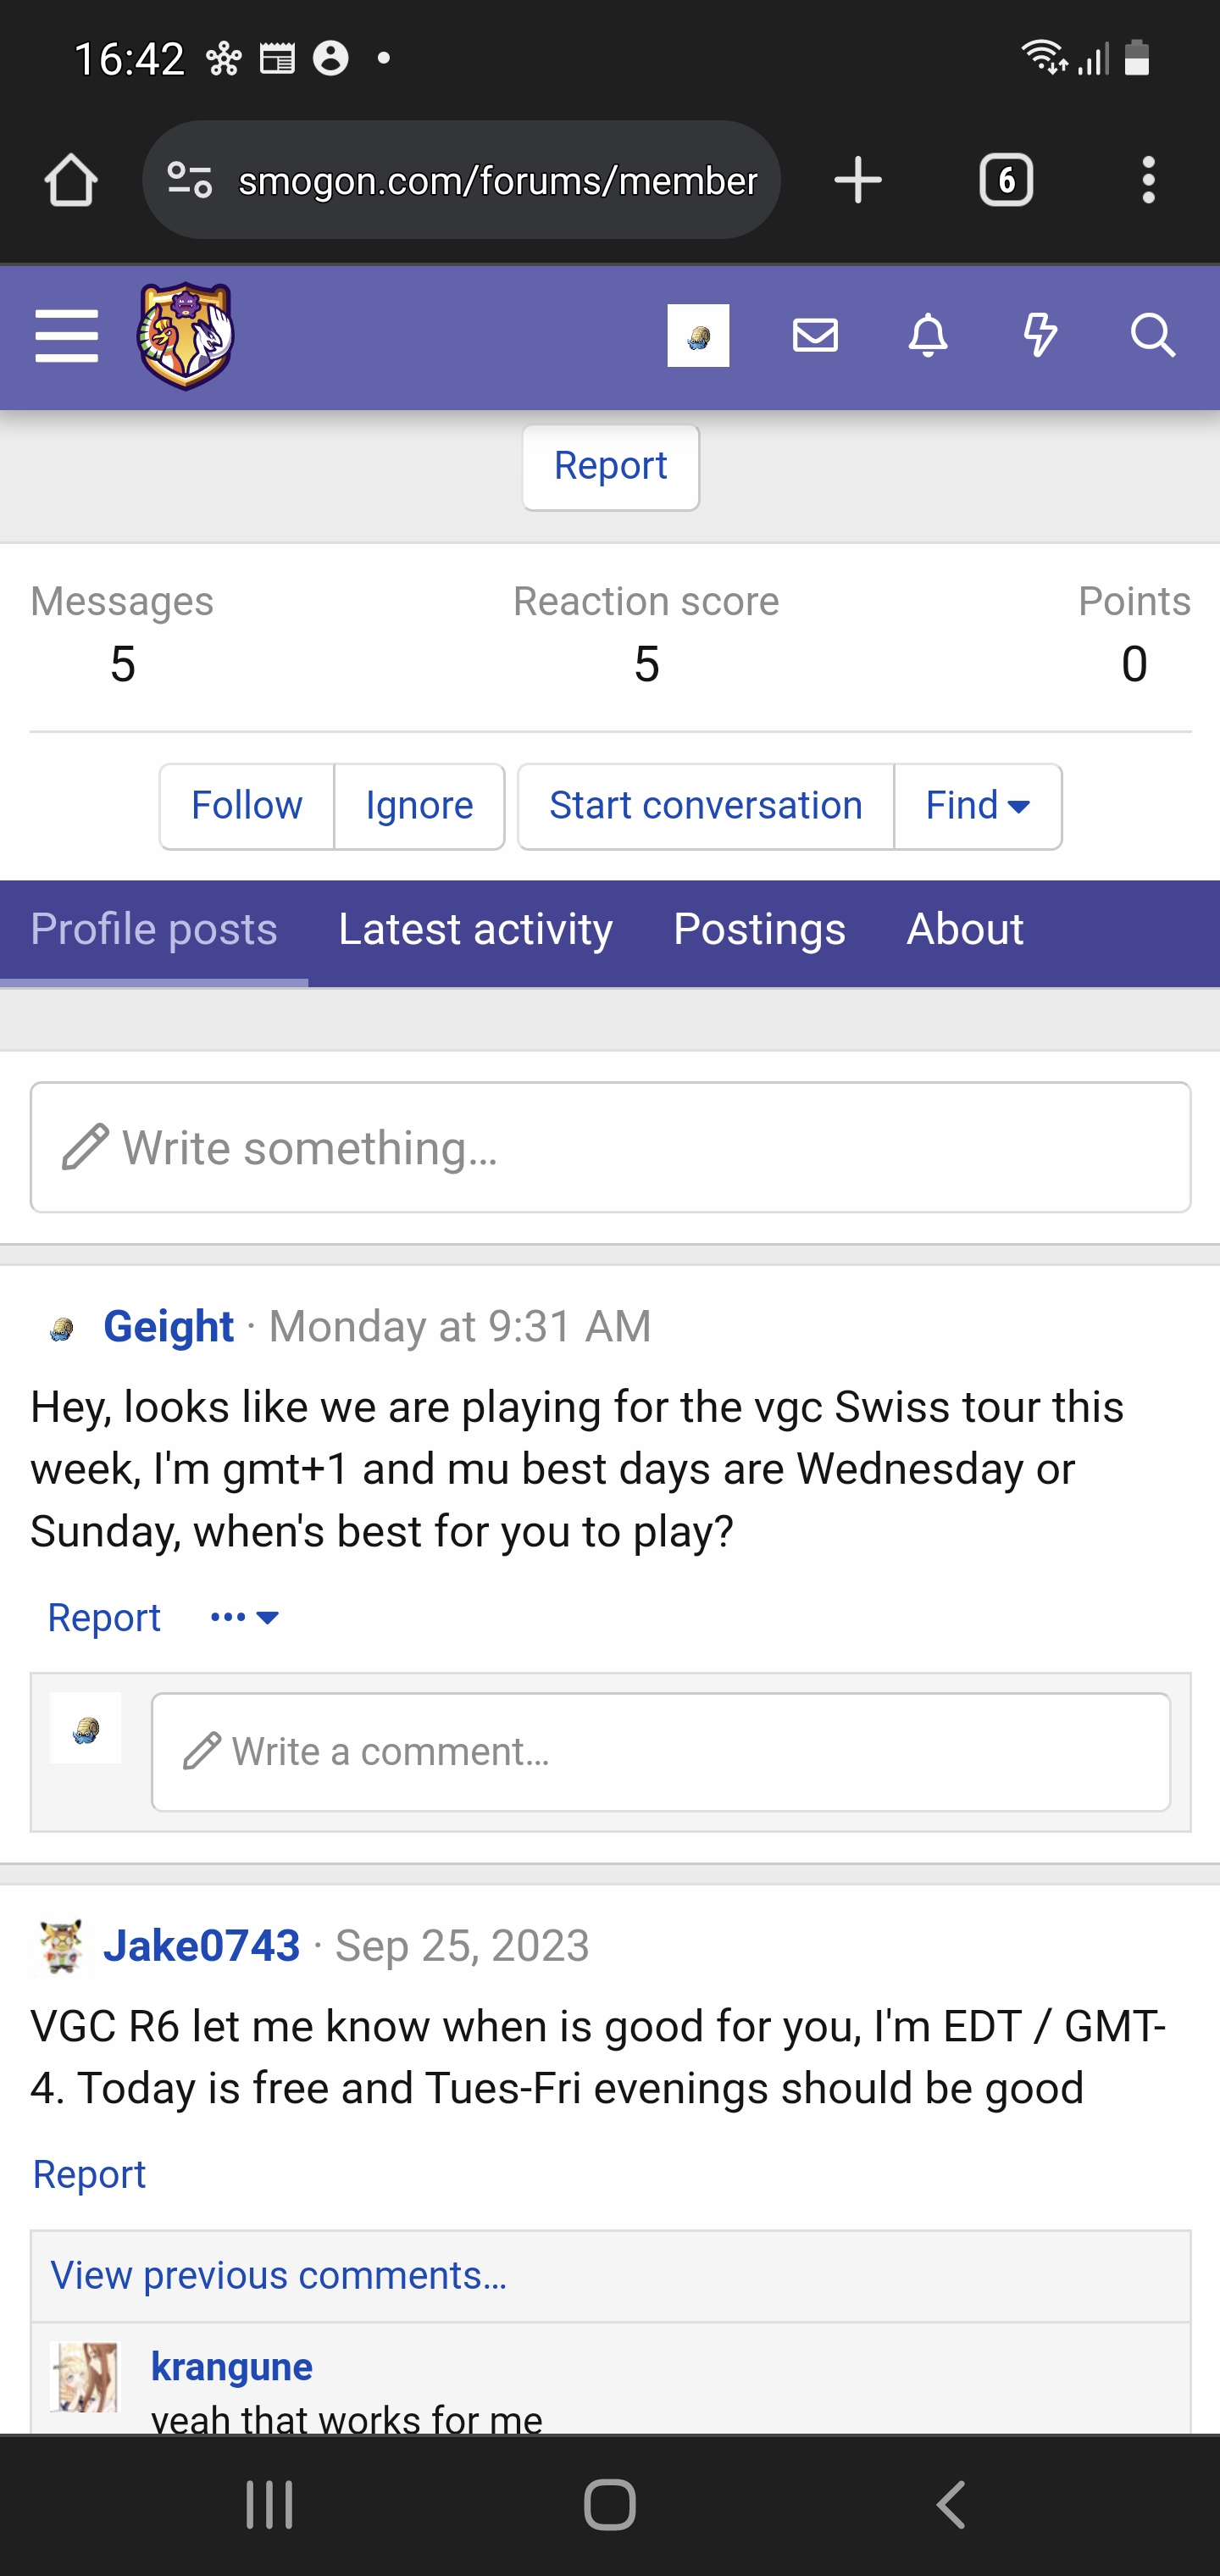This screenshot has height=2576, width=1220.
Task: Open the hamburger navigation menu
Action: [x=66, y=336]
